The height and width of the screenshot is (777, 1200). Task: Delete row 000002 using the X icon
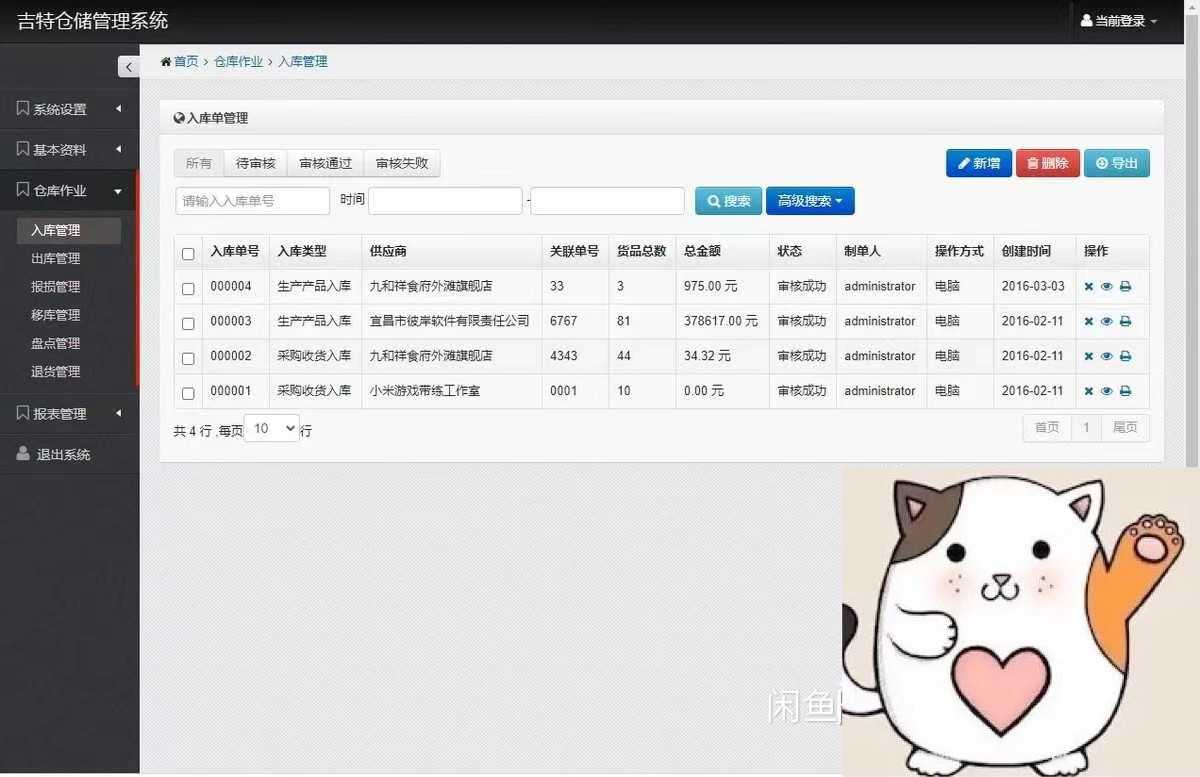[x=1089, y=356]
